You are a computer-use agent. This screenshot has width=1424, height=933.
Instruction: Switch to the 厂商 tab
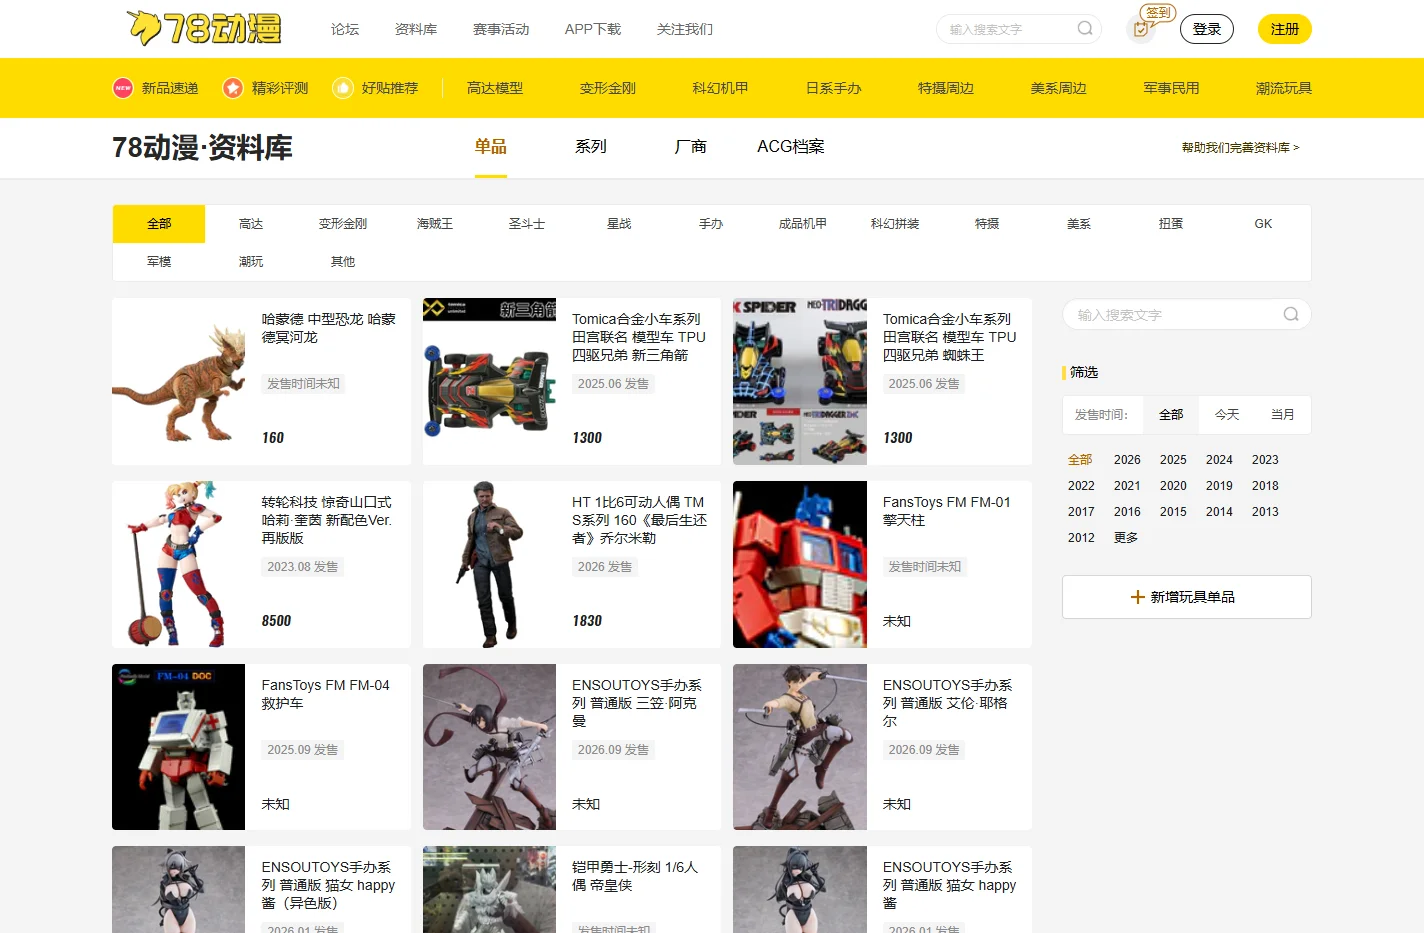(x=691, y=147)
